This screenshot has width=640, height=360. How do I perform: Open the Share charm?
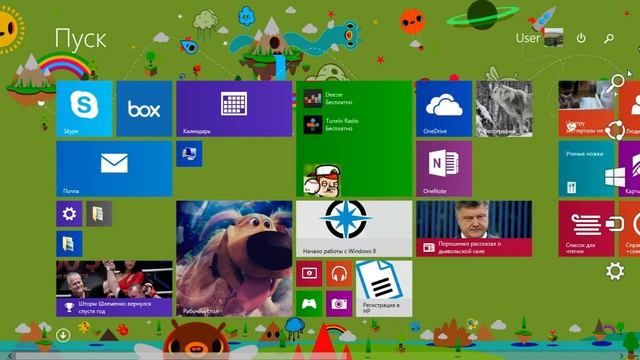615,130
